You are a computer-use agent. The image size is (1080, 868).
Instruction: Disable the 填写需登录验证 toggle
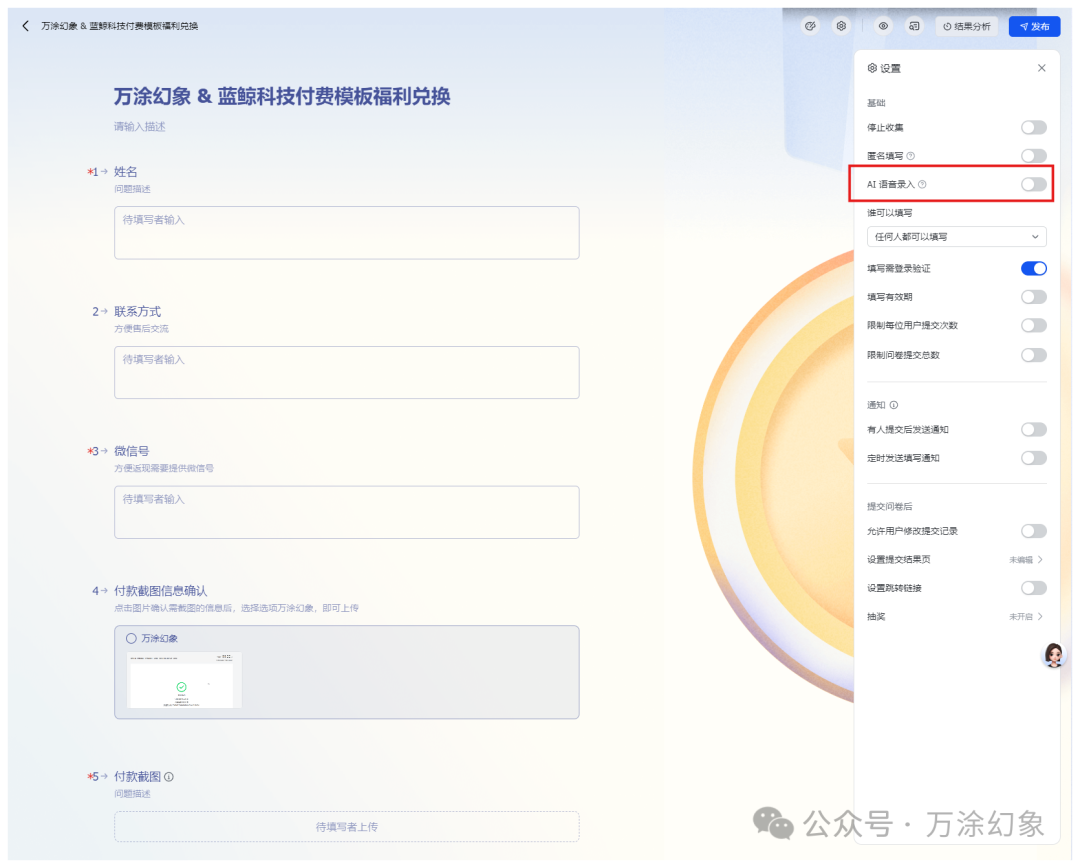click(x=1033, y=268)
